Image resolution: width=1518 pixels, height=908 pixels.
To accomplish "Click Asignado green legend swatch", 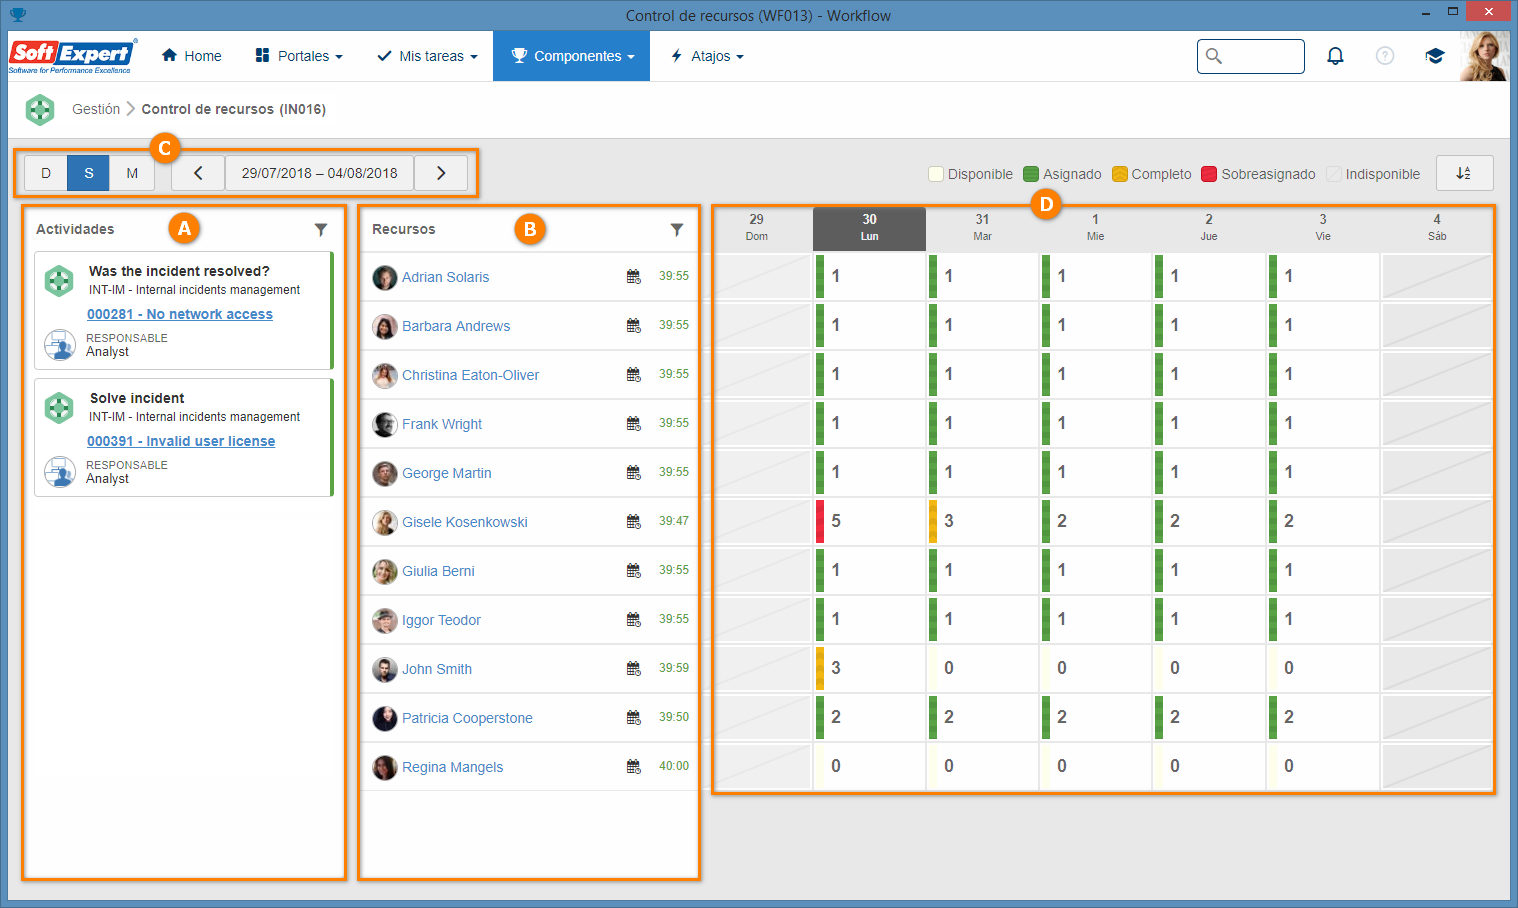I will tap(1031, 174).
